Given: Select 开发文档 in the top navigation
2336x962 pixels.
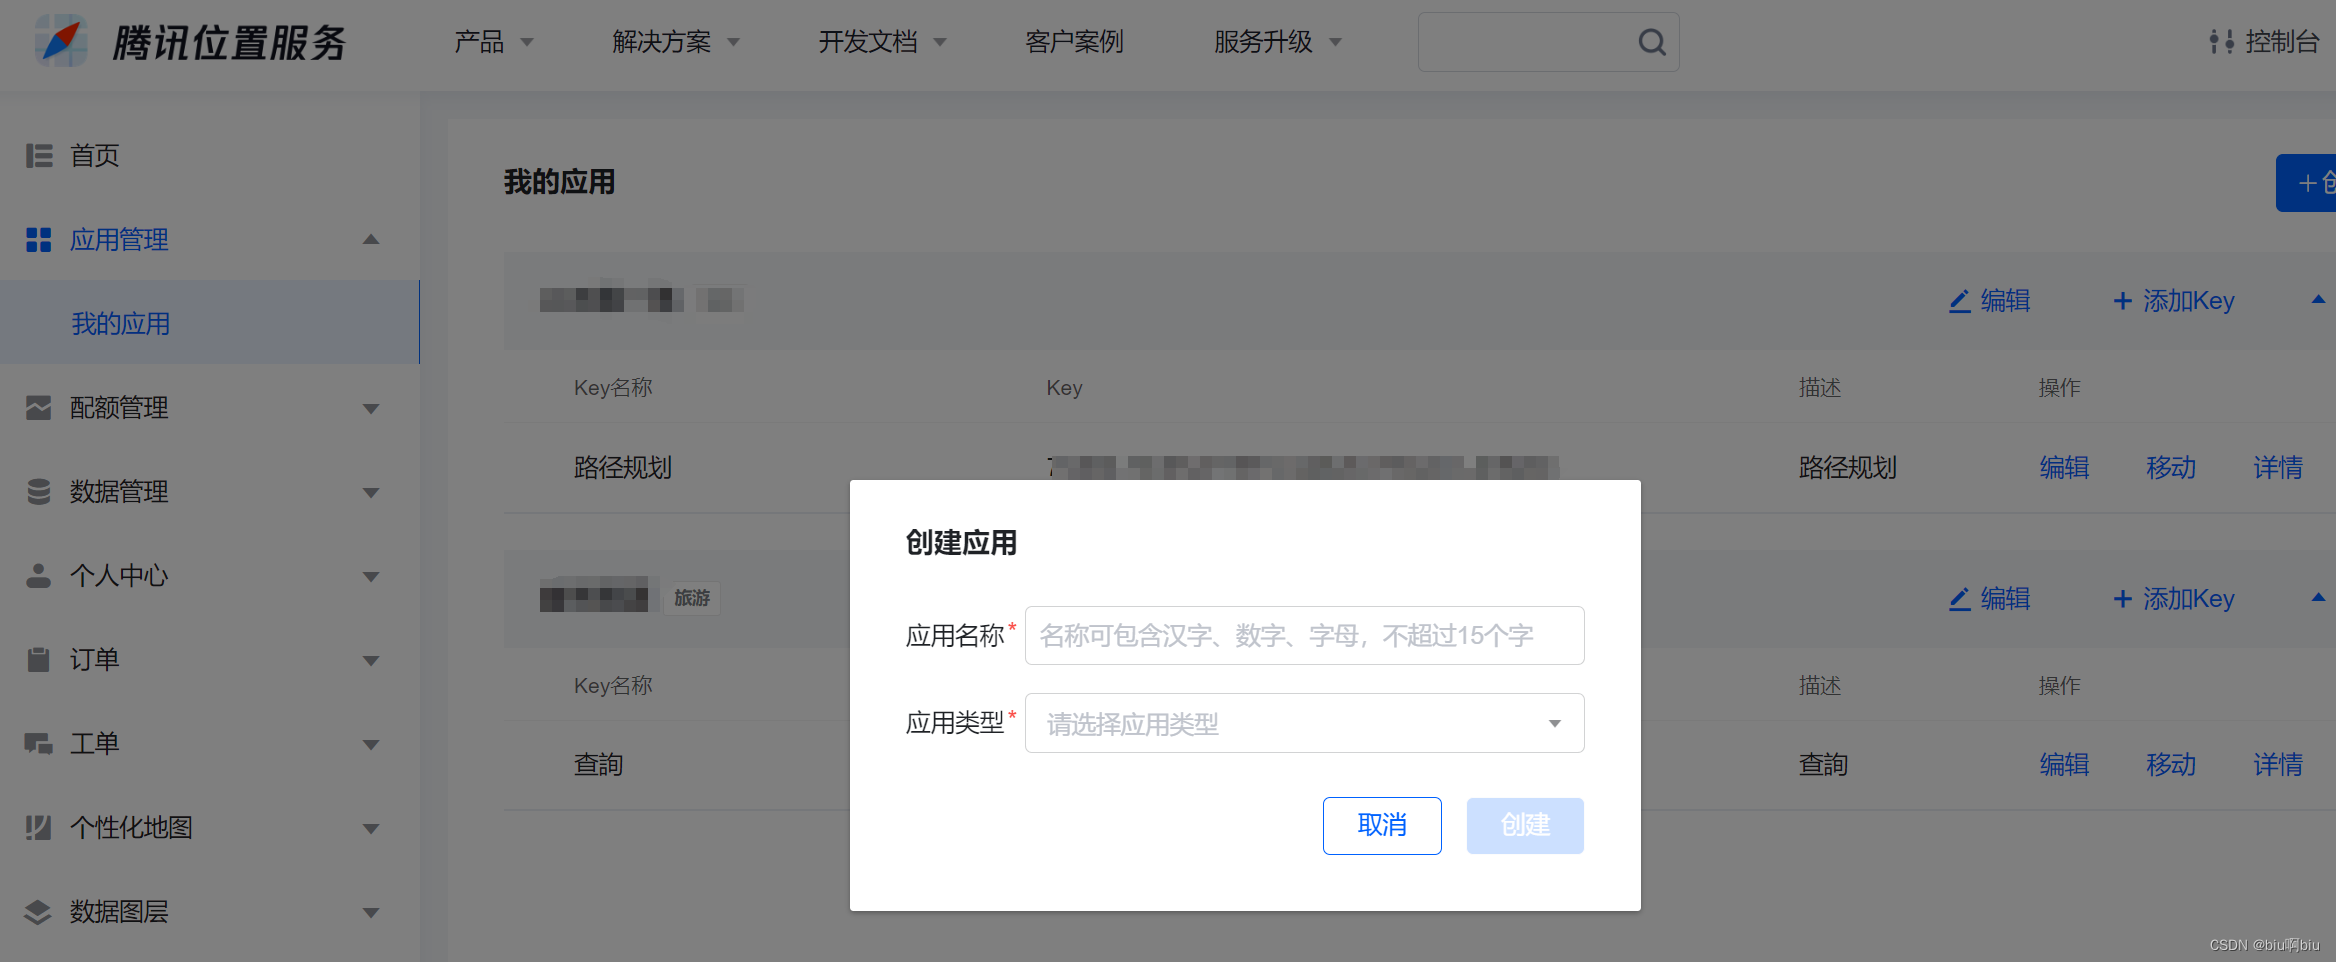Looking at the screenshot, I should click(x=868, y=42).
